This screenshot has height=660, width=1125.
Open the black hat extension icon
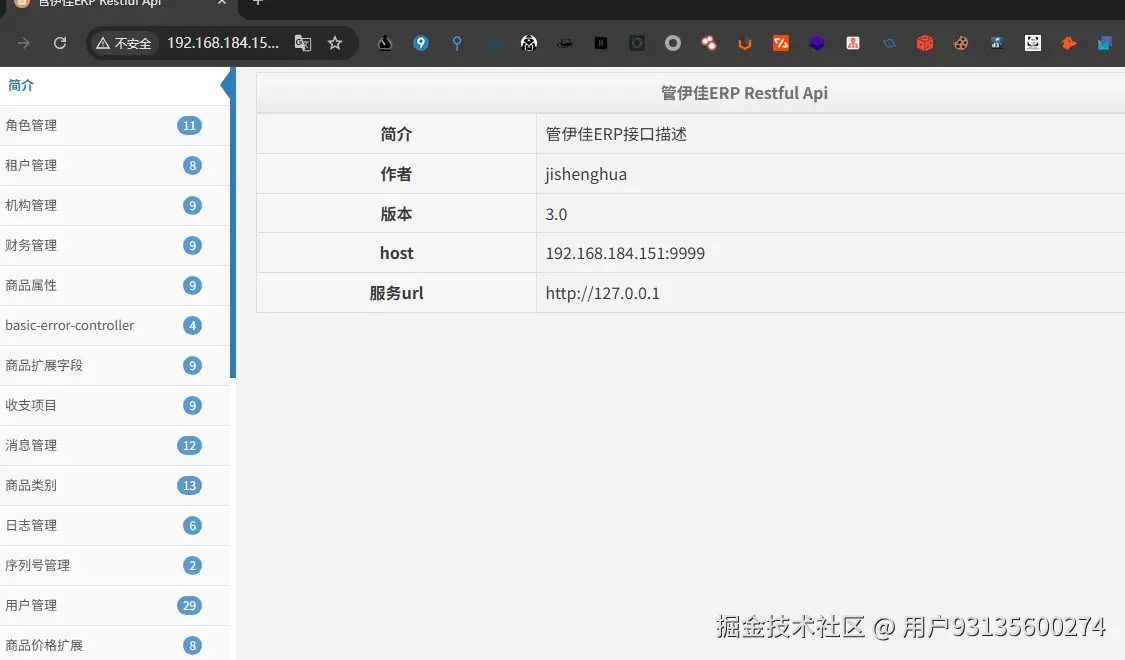[x=565, y=43]
